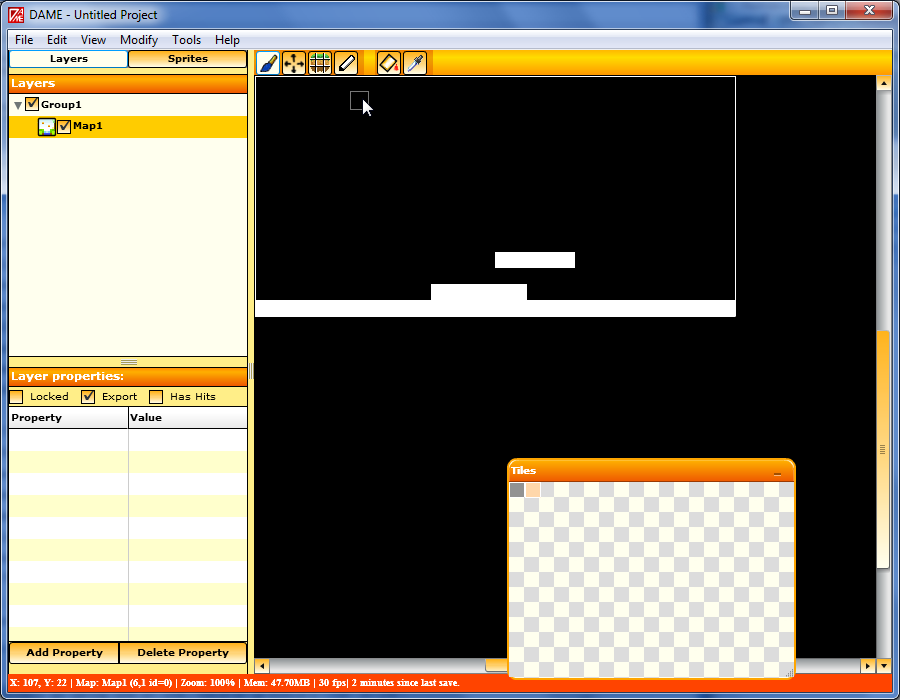Open the Tools menu

(187, 40)
